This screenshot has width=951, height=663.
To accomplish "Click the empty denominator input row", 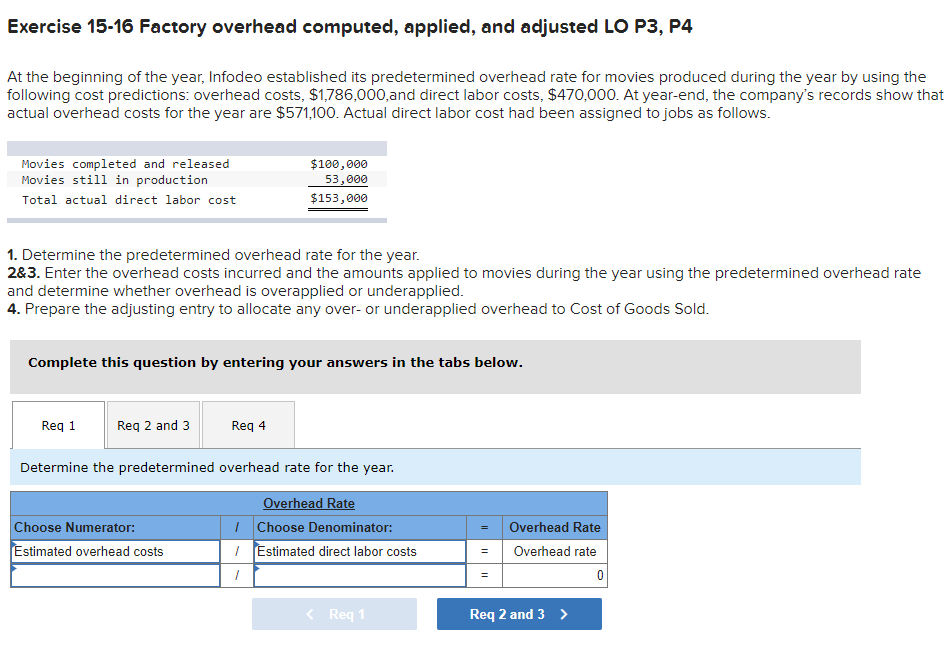I will pyautogui.click(x=359, y=575).
